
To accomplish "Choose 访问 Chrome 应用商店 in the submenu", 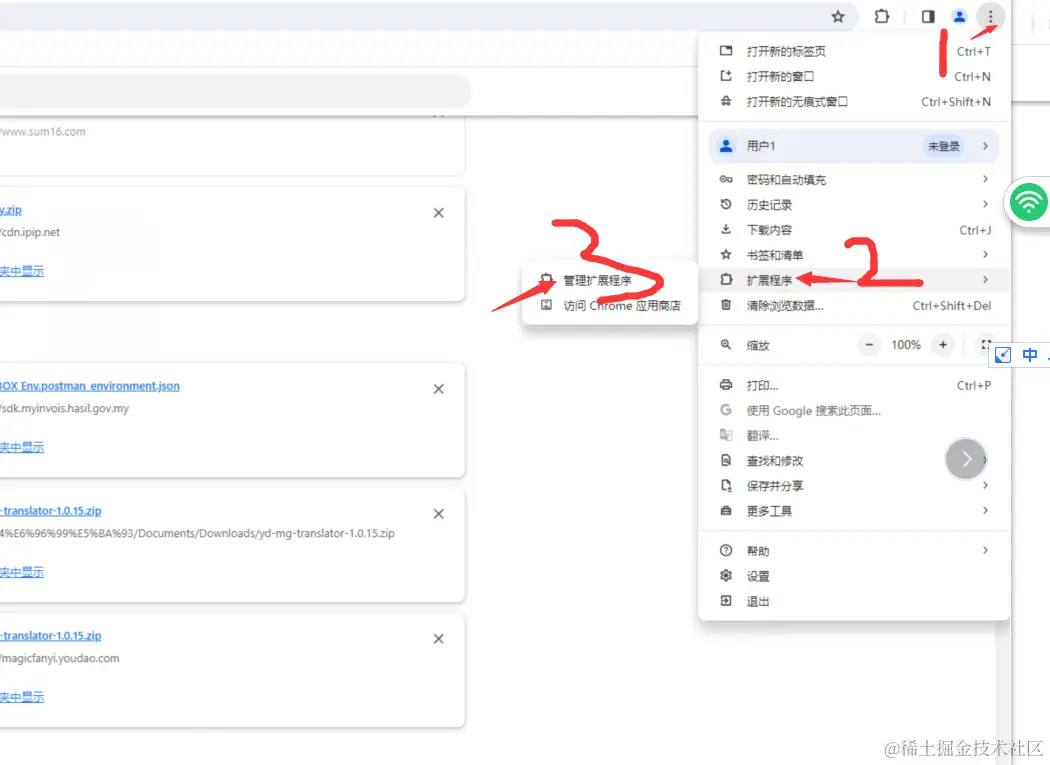I will tap(609, 305).
